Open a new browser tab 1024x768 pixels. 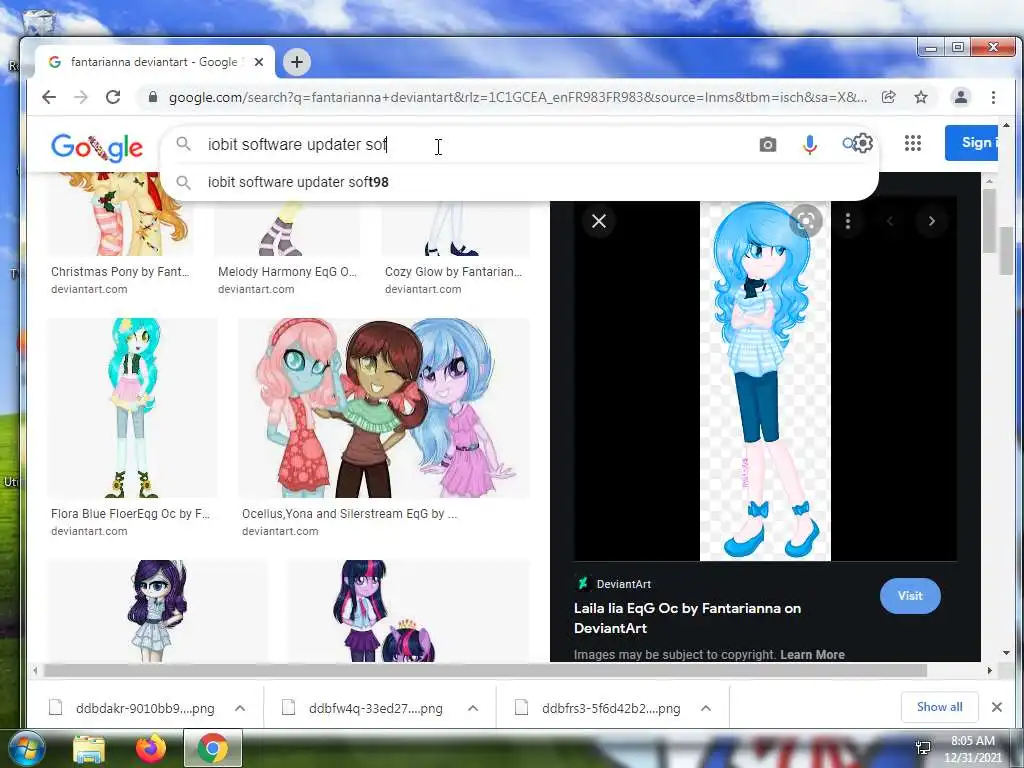[296, 62]
